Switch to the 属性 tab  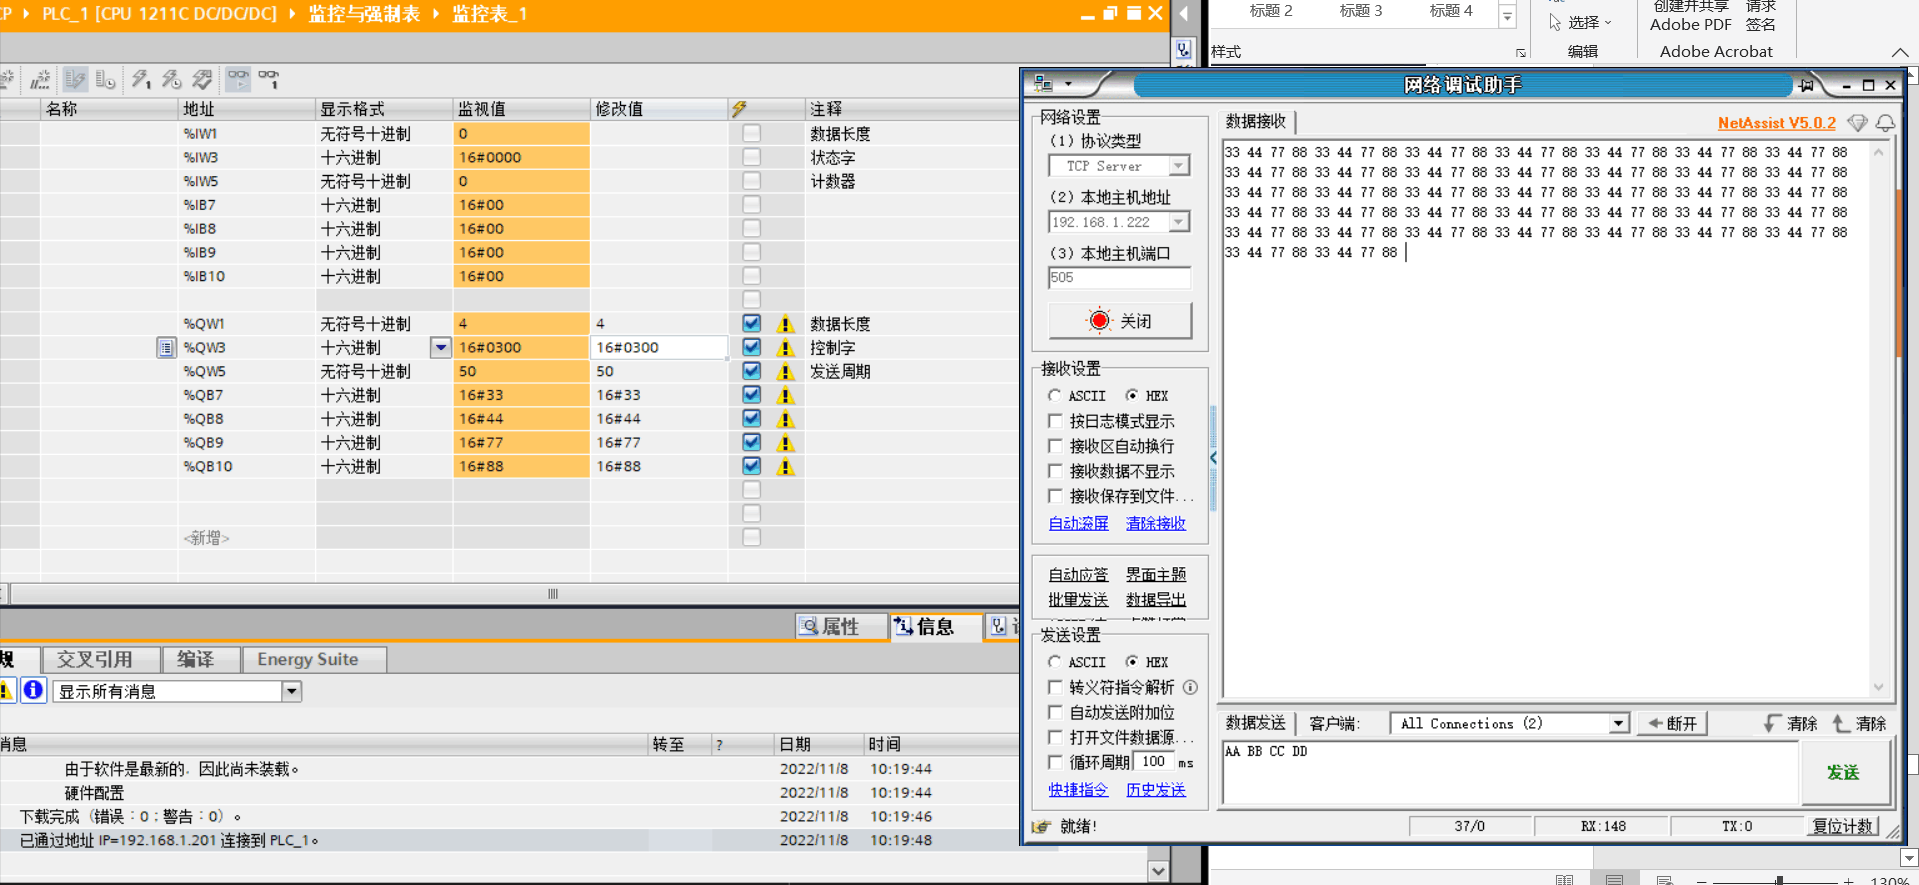pos(841,626)
